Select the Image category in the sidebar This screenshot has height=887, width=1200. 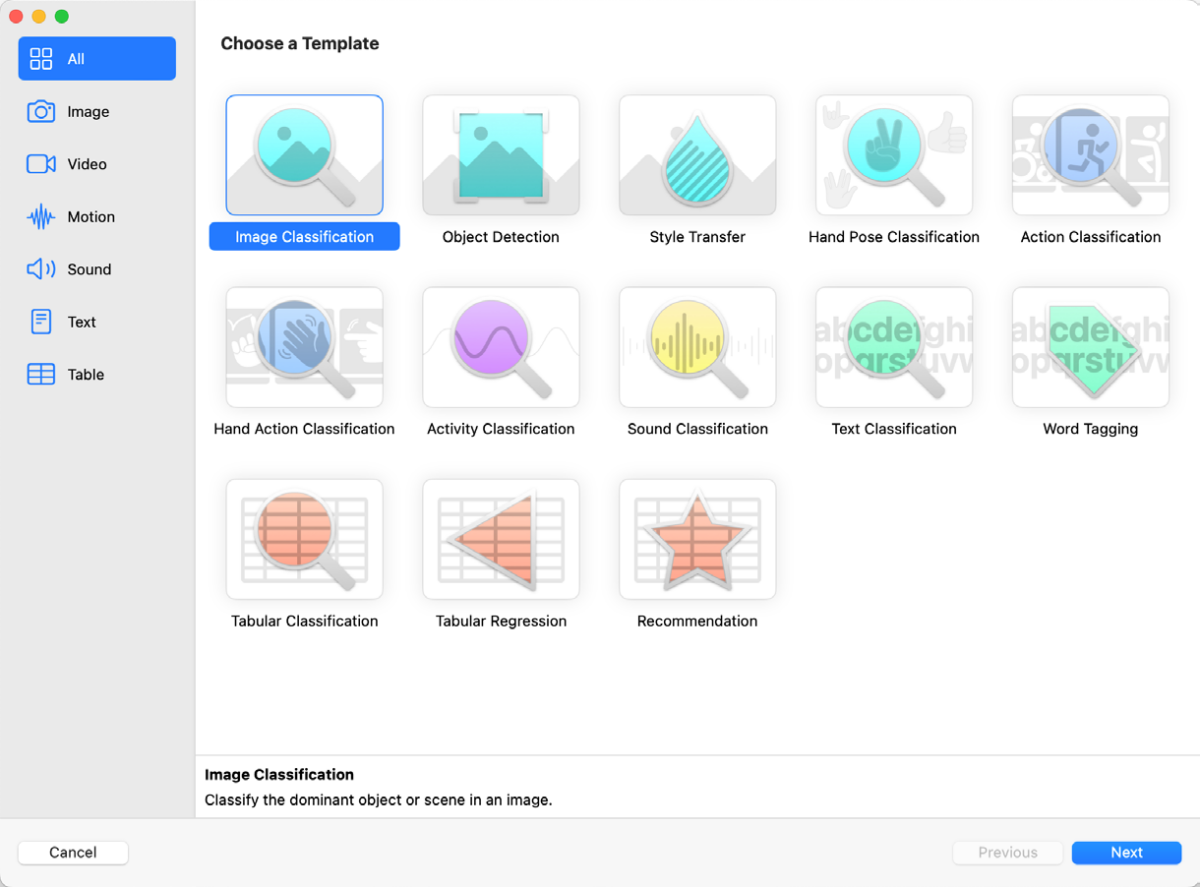click(96, 111)
